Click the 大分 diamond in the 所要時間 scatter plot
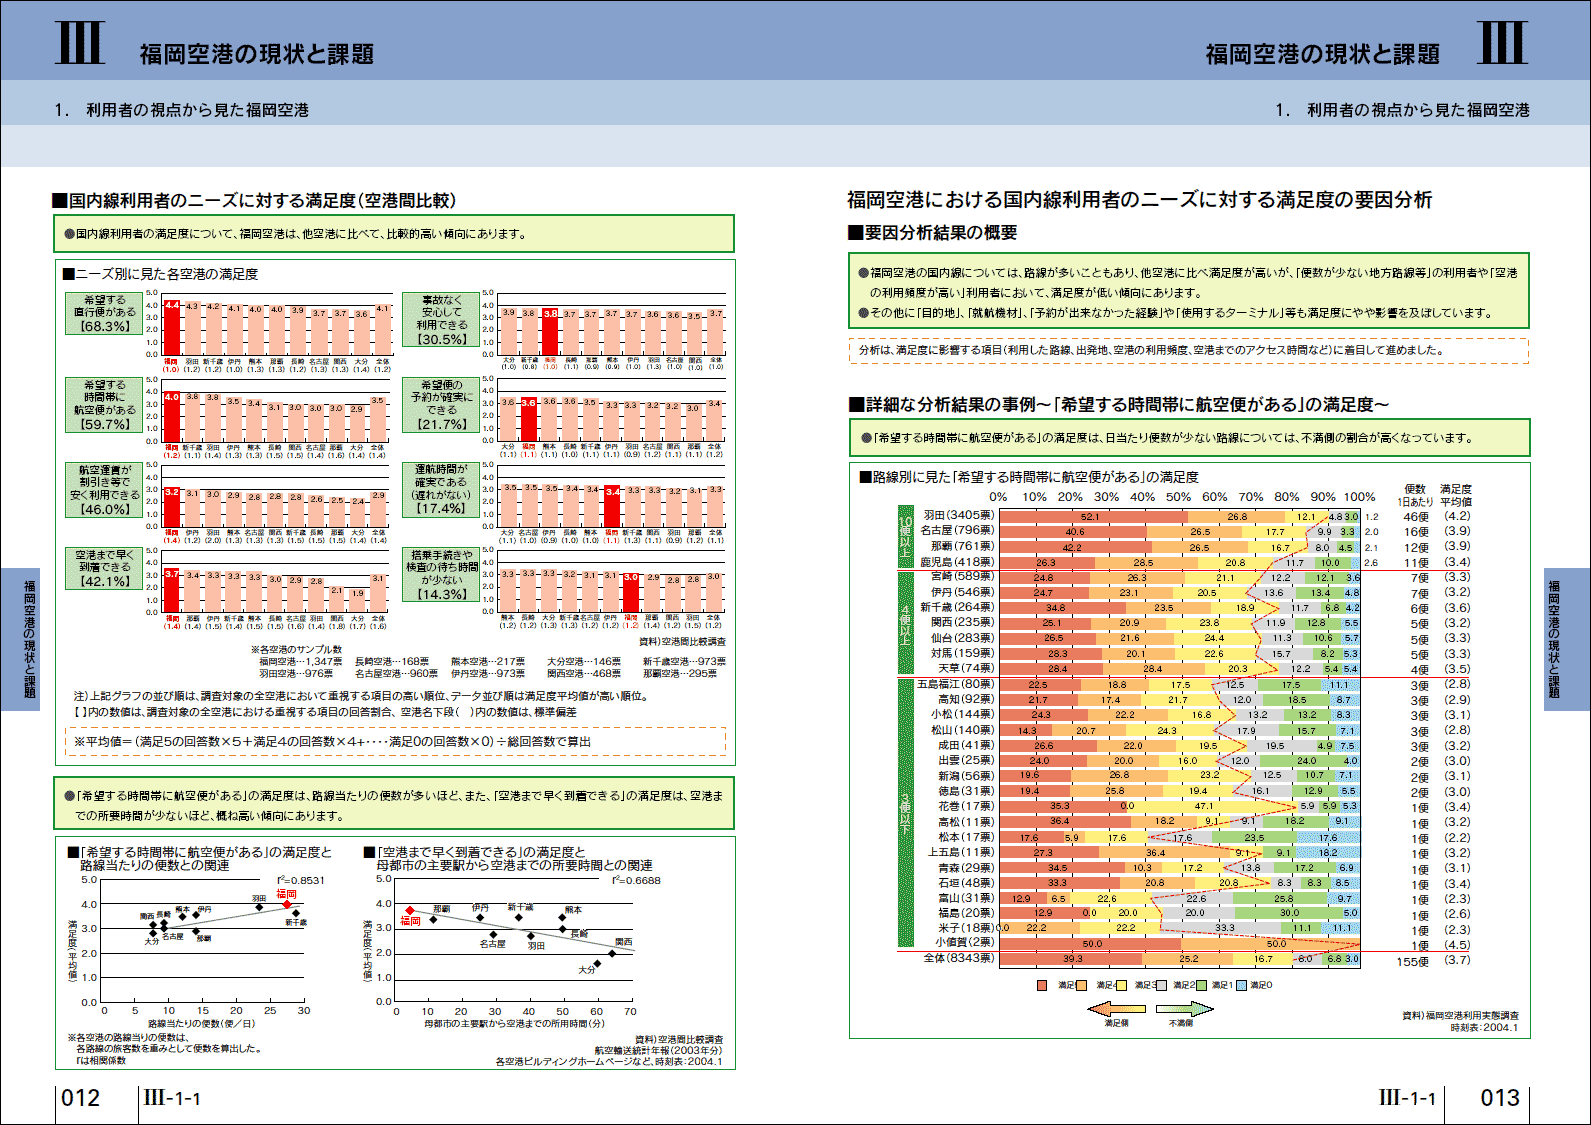Screen dimensions: 1591x1125 597,964
